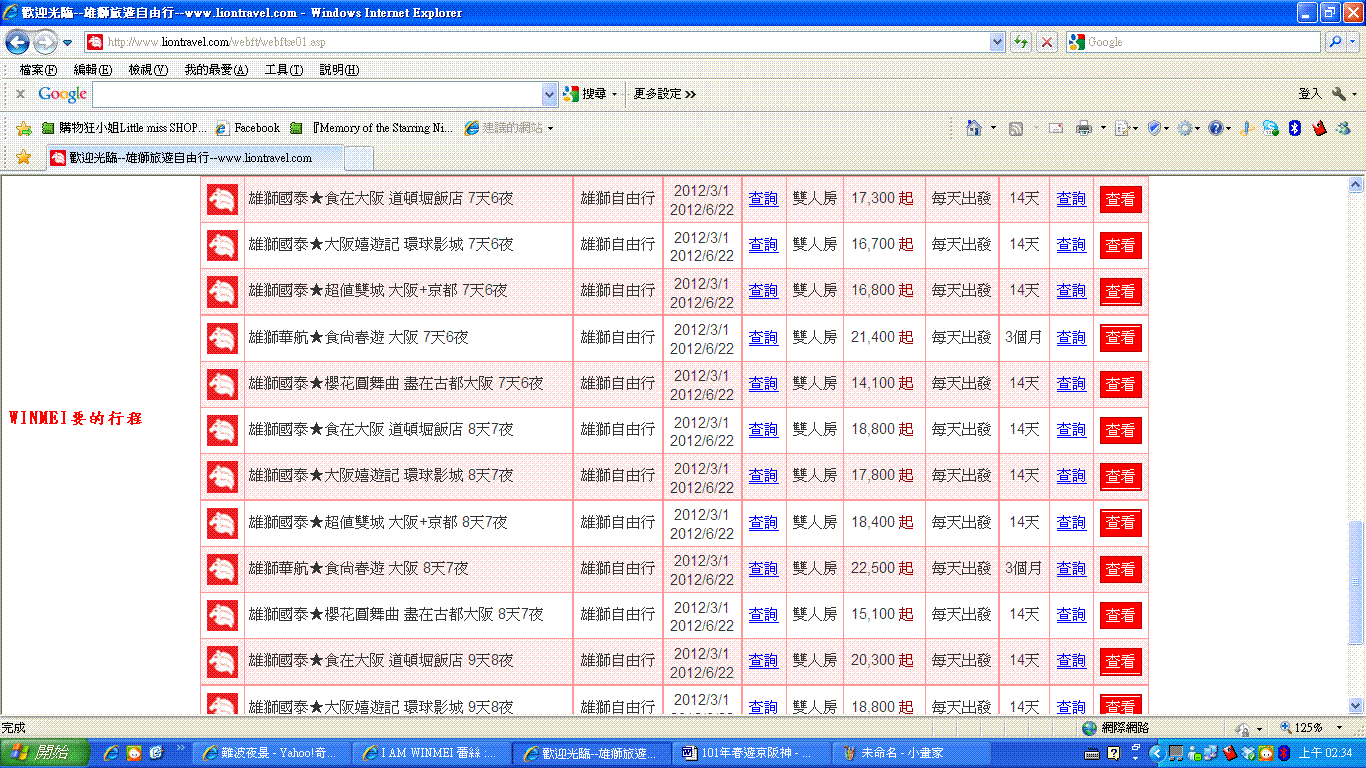The width and height of the screenshot is (1366, 768).
Task: Open the 檢視(V) menu
Action: tap(148, 70)
